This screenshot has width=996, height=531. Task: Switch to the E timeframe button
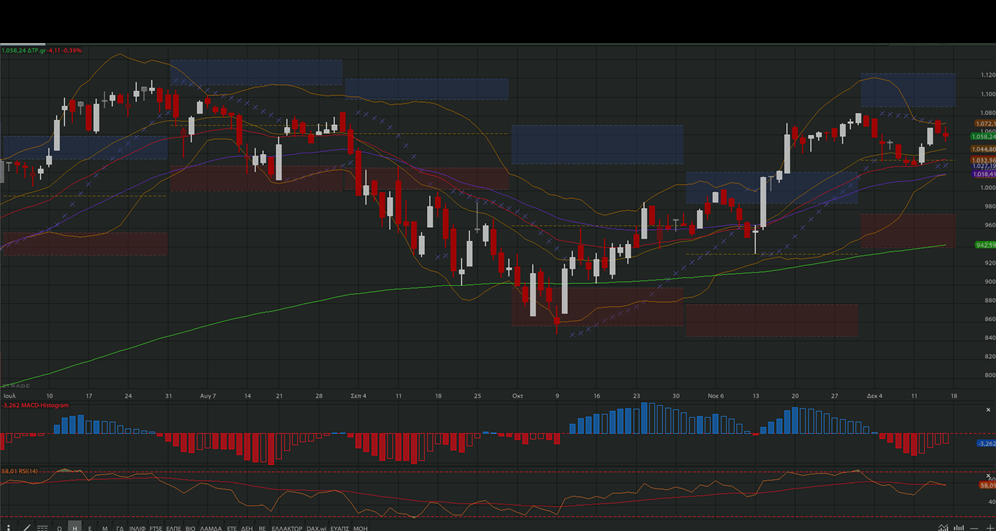[90, 528]
